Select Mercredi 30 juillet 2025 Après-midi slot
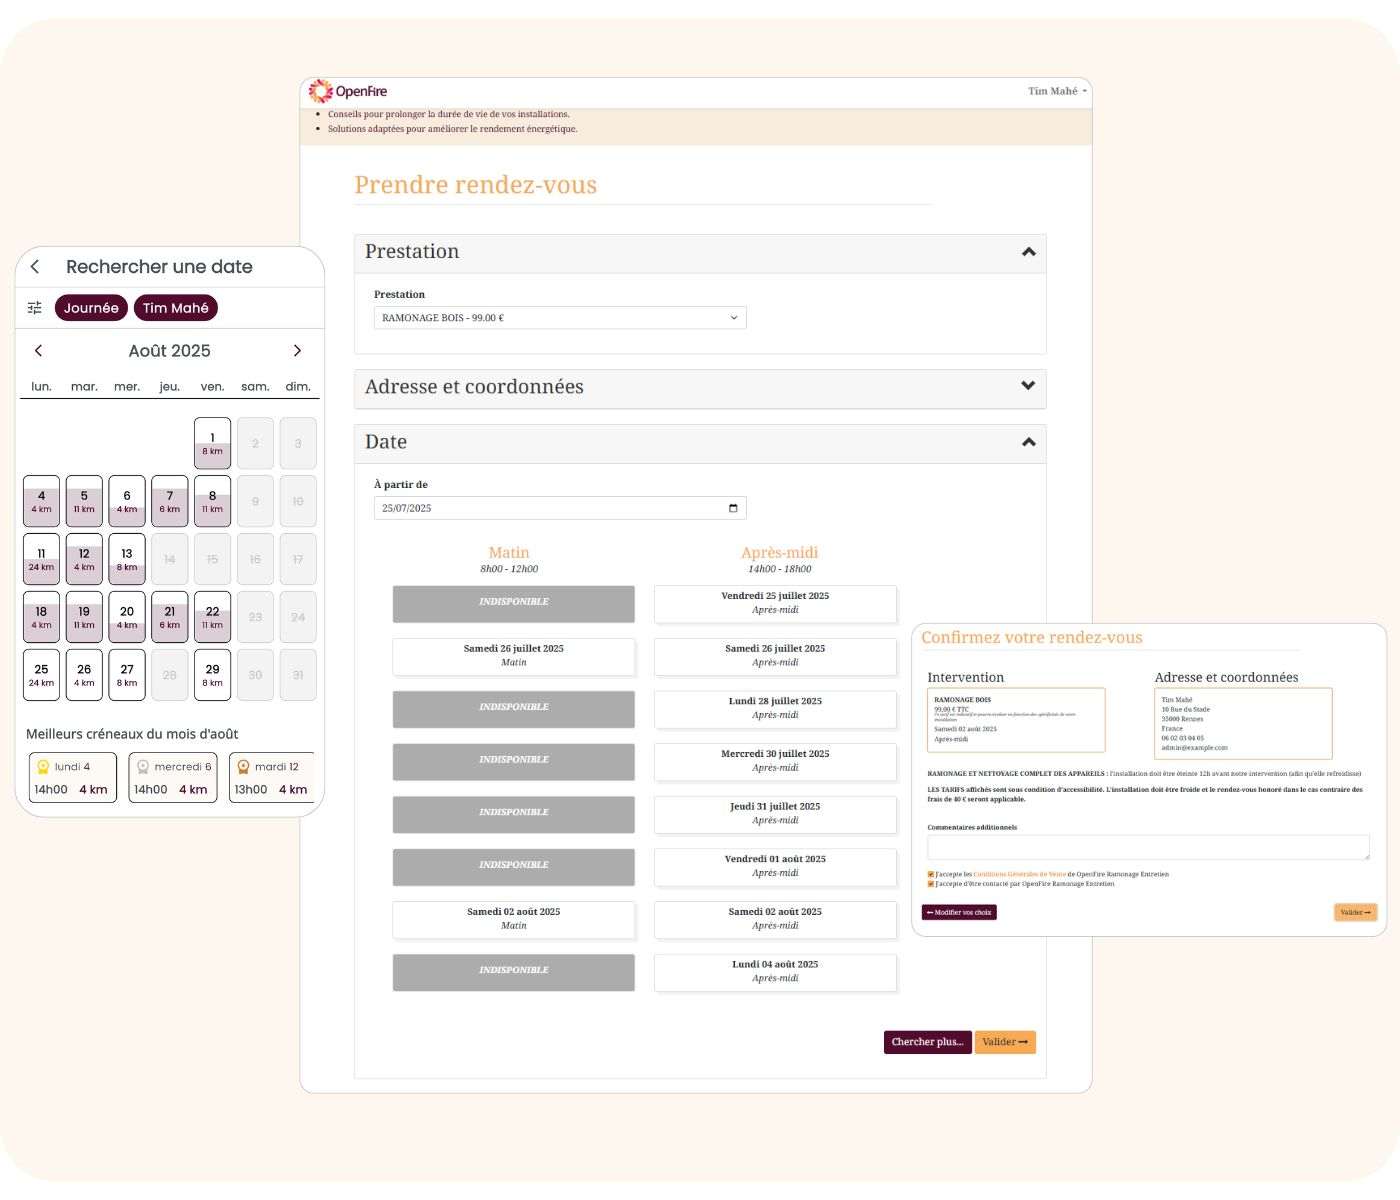 775,760
